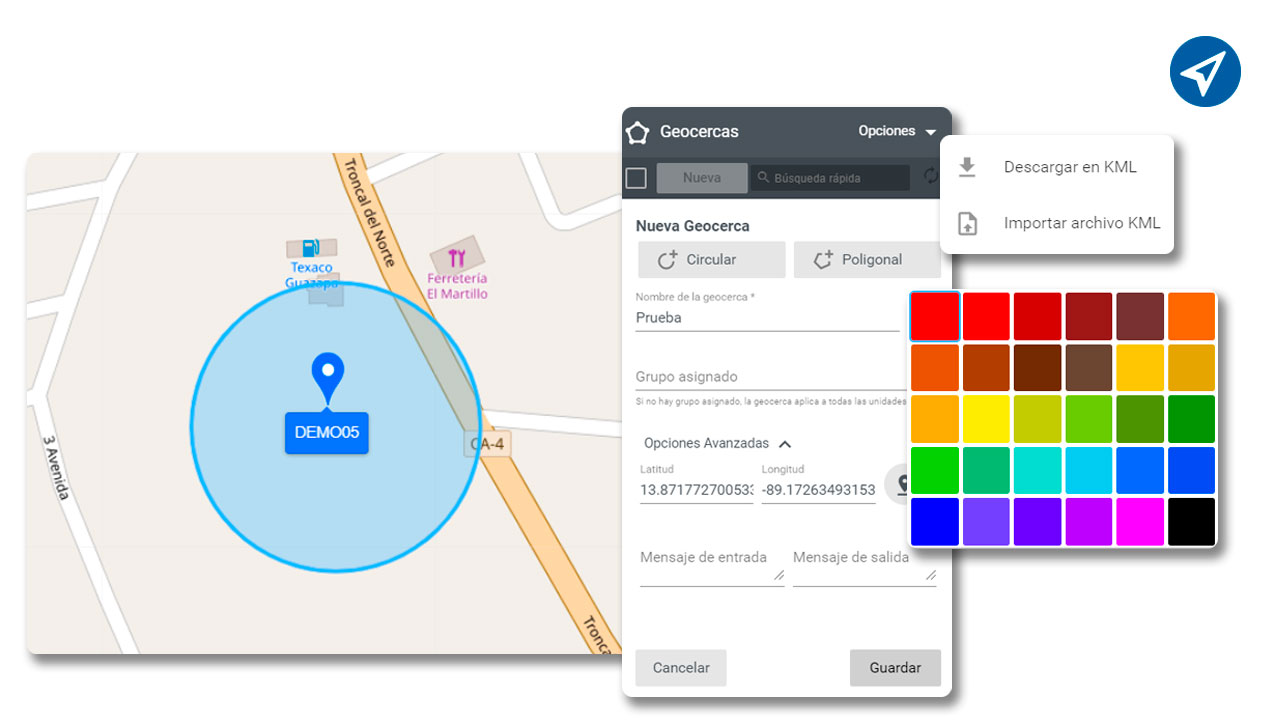Click the Guardar button

895,667
